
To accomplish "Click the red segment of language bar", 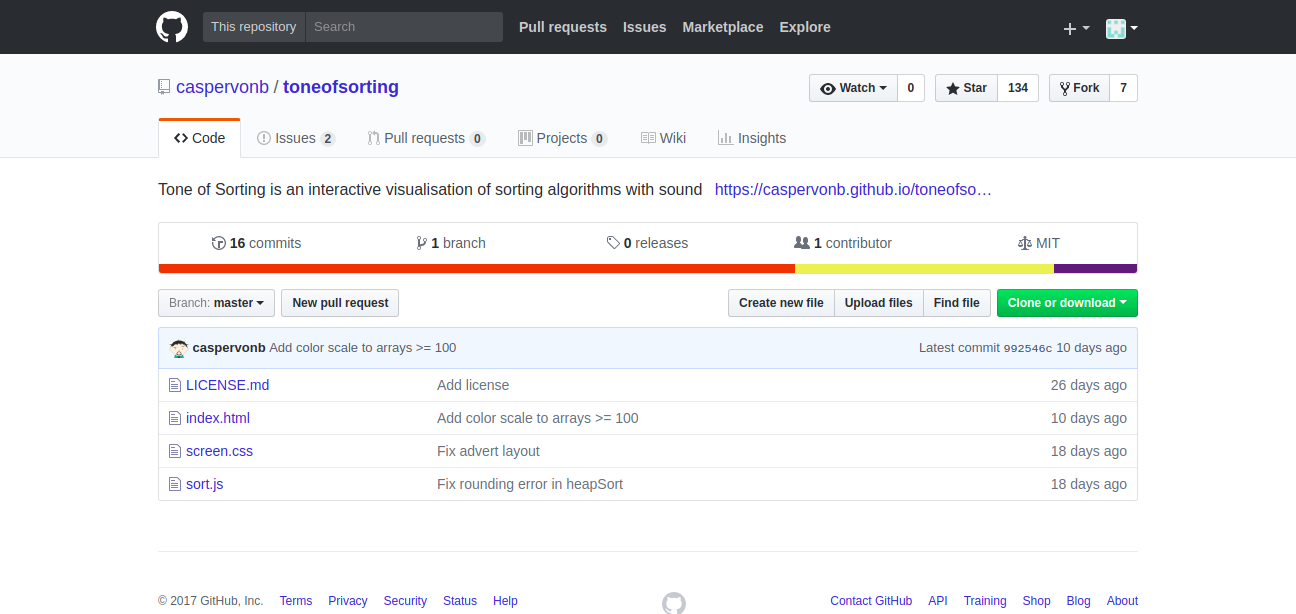I will coord(477,268).
